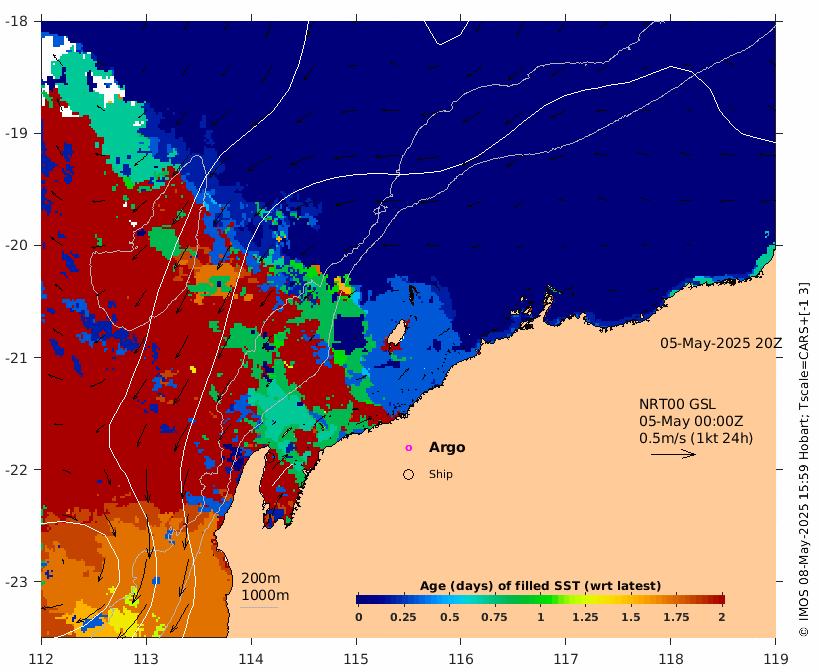Image resolution: width=819 pixels, height=672 pixels.
Task: Click the vertical IMOS copyright text
Action: [x=804, y=459]
